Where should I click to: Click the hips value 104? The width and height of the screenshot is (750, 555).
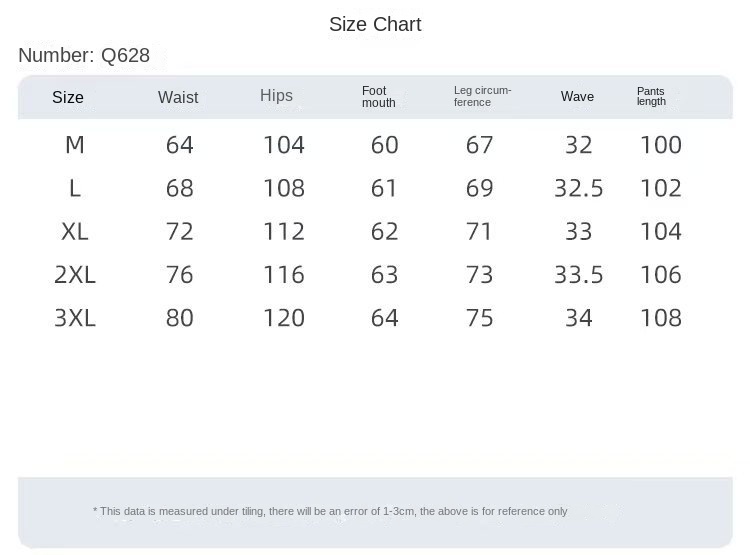tap(284, 145)
